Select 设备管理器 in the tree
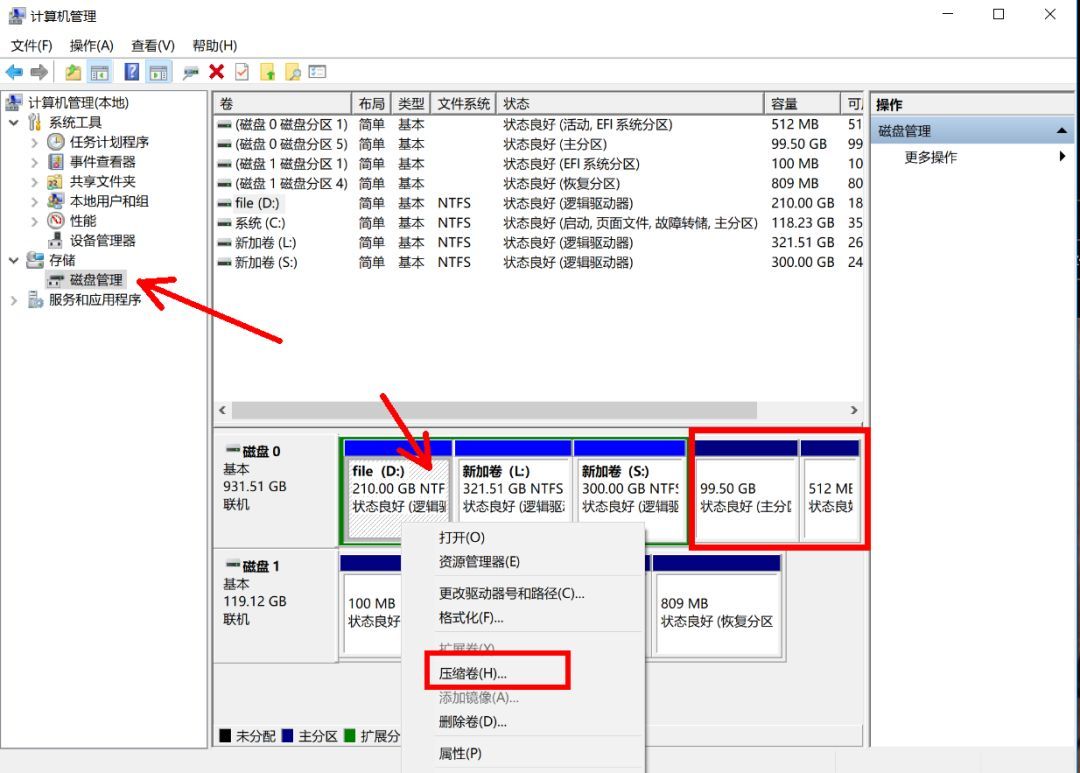Screen dimensions: 1080x773 tap(102, 240)
